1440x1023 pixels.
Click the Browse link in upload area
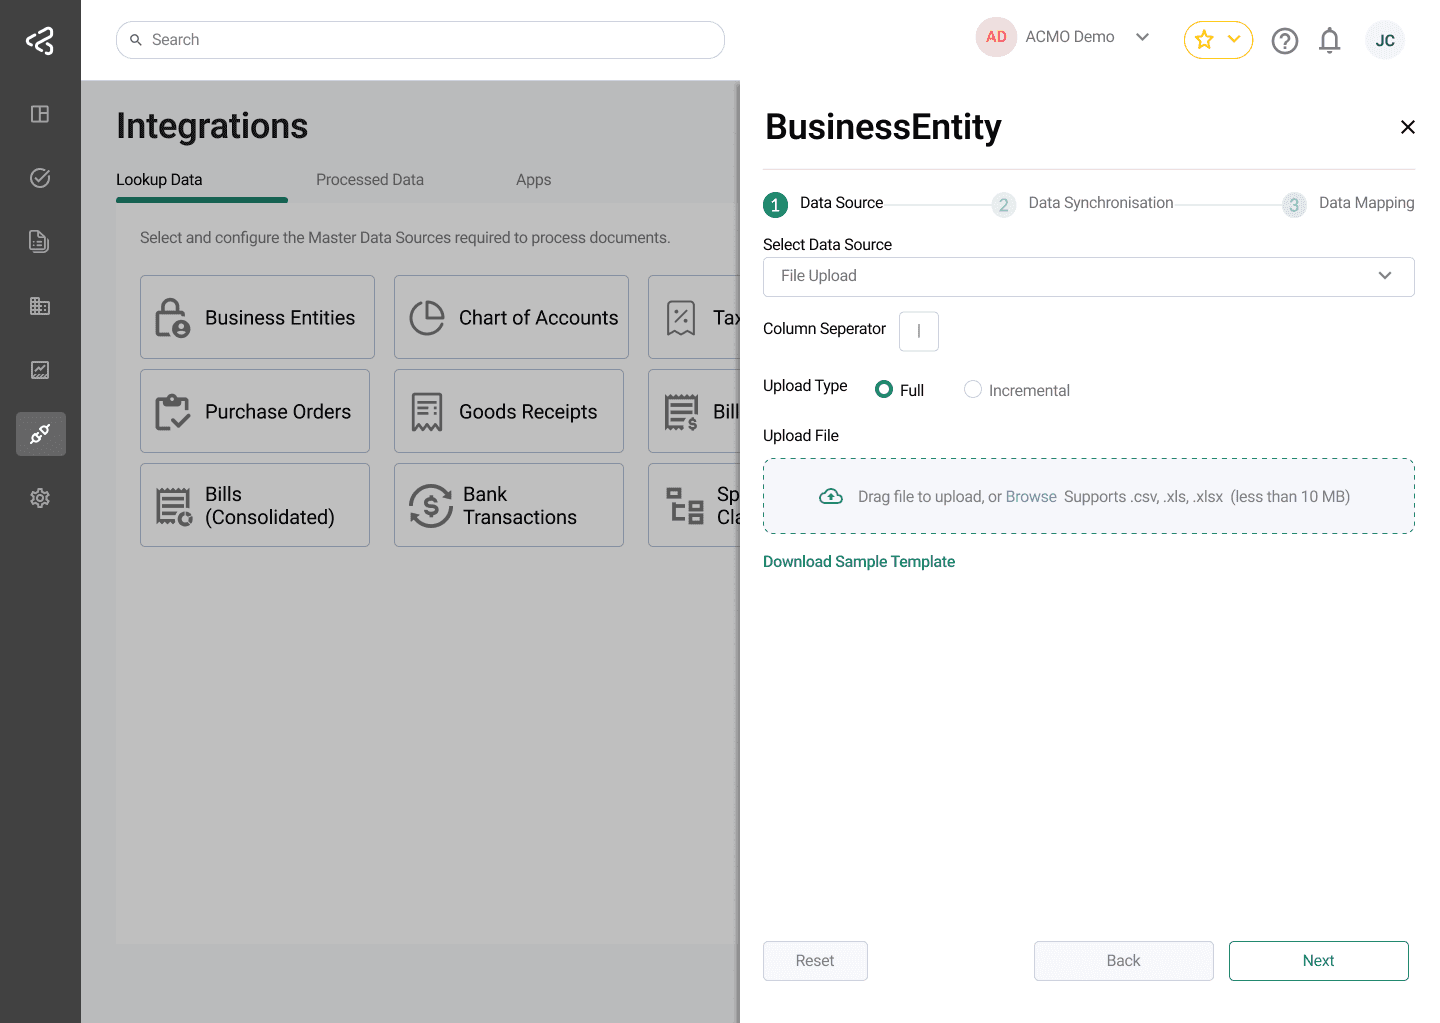[x=1030, y=497]
